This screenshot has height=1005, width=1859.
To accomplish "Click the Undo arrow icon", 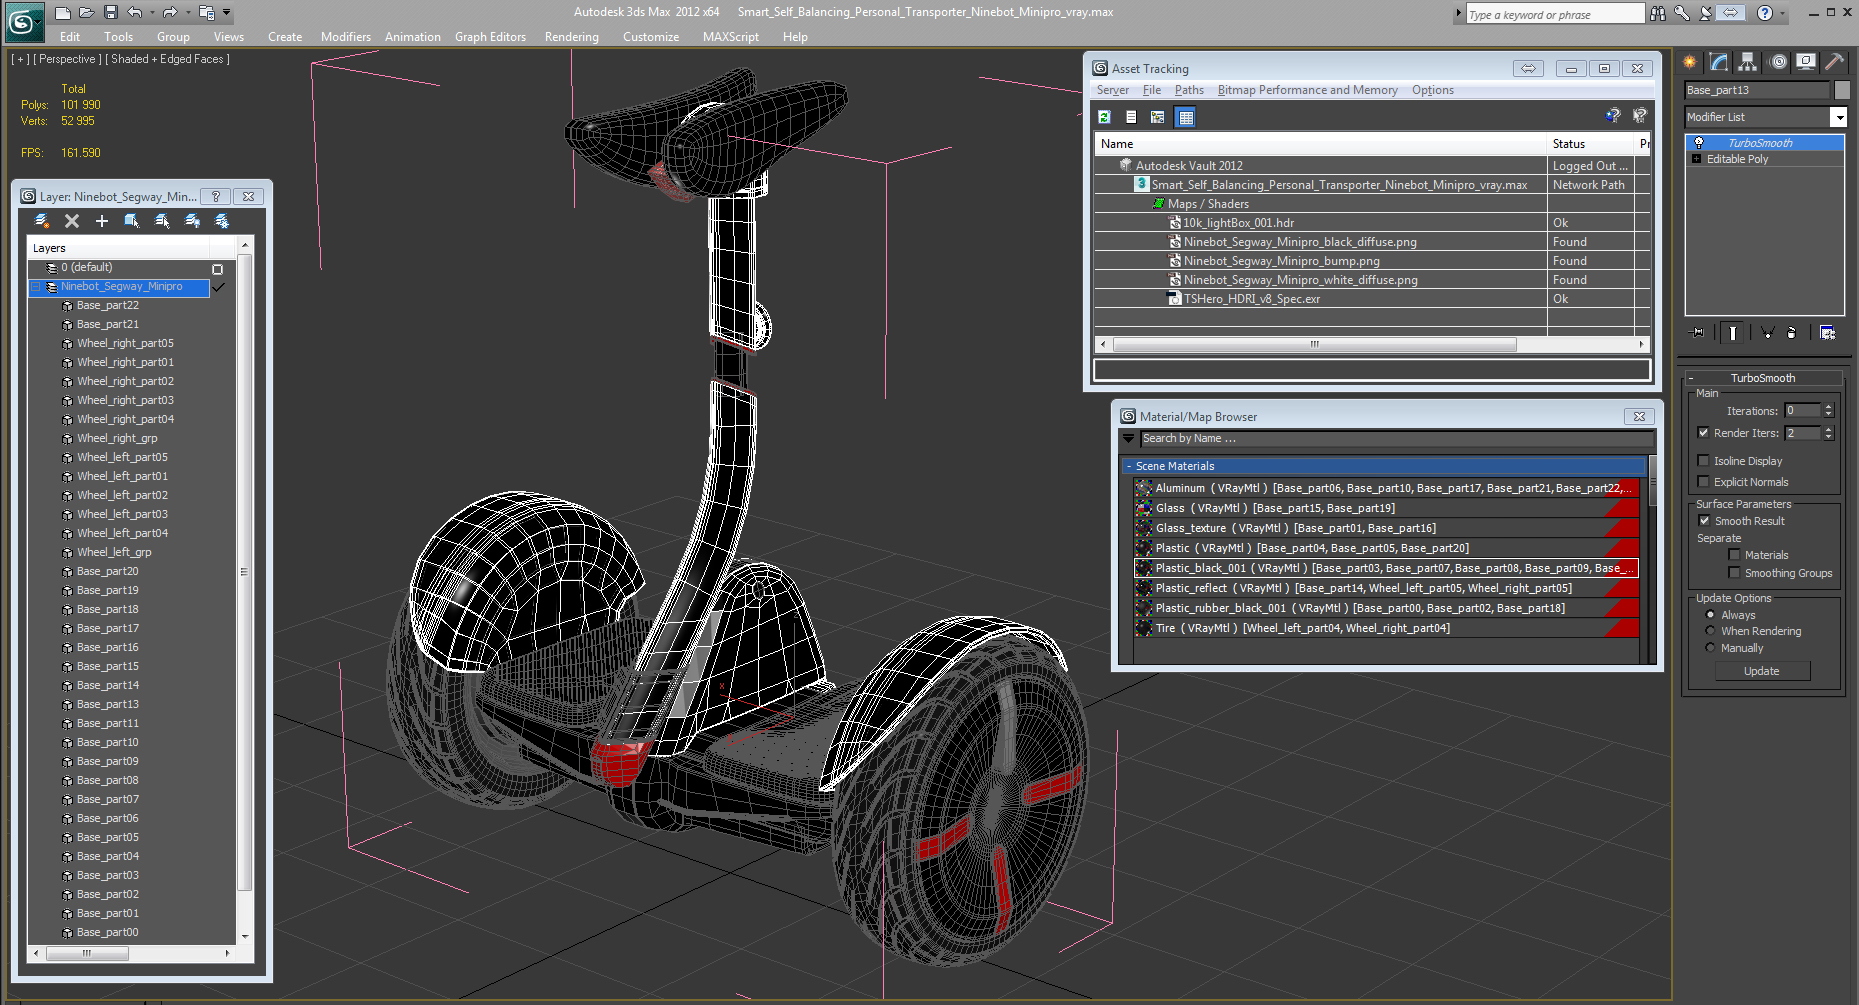I will [x=135, y=13].
